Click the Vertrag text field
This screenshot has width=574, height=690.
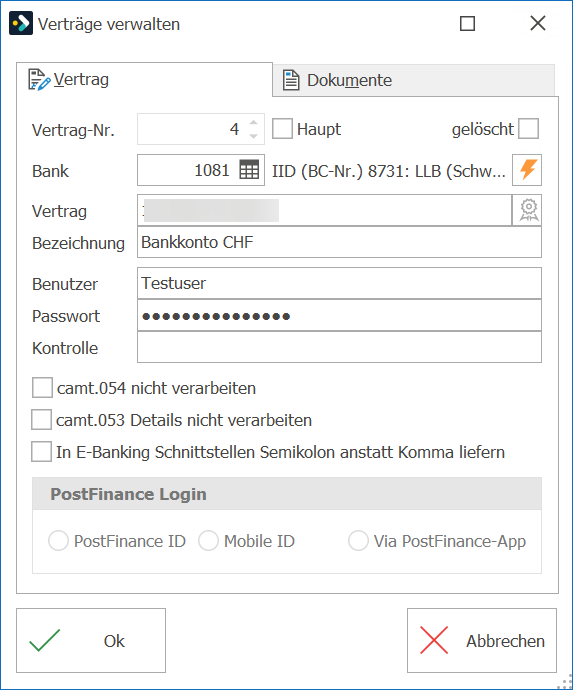coord(324,210)
